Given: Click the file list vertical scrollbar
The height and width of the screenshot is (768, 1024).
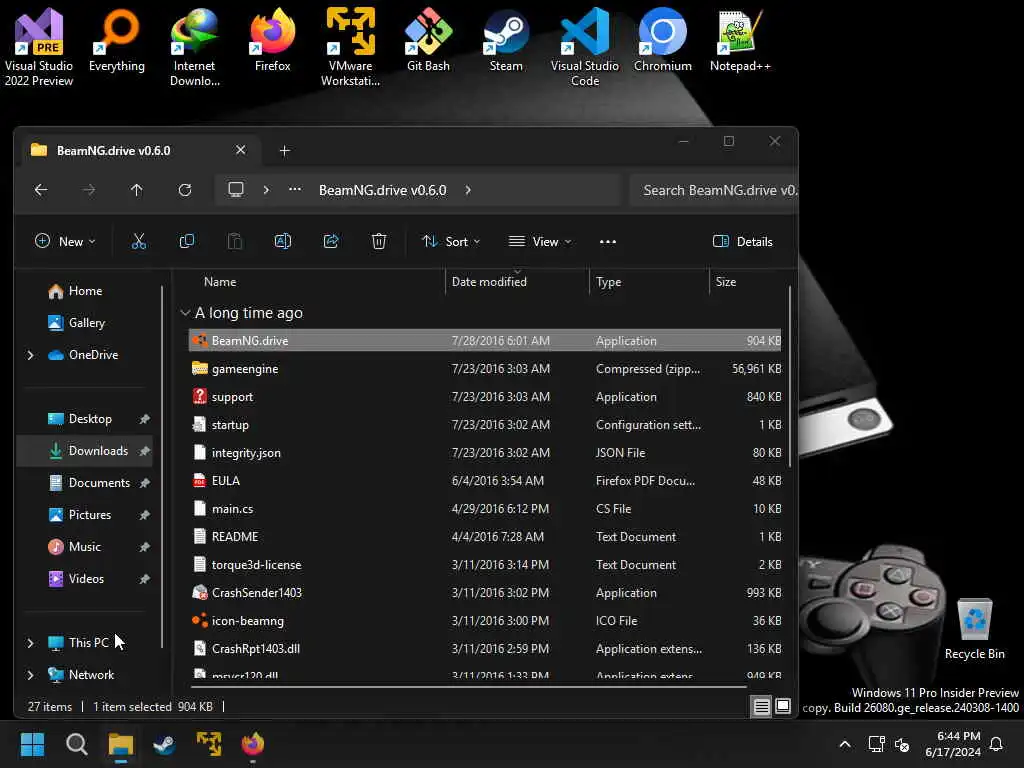Looking at the screenshot, I should point(790,377).
